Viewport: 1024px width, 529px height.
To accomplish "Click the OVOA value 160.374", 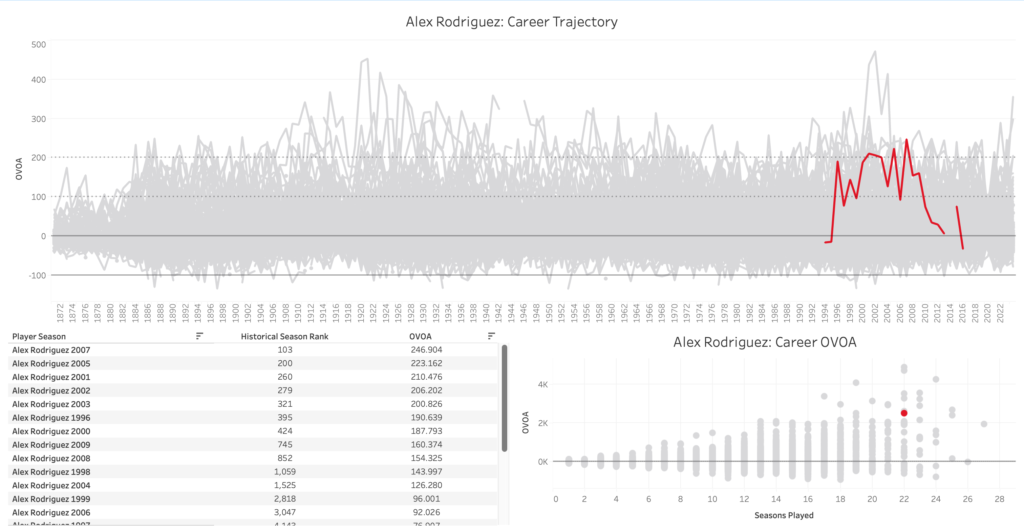I will click(428, 445).
